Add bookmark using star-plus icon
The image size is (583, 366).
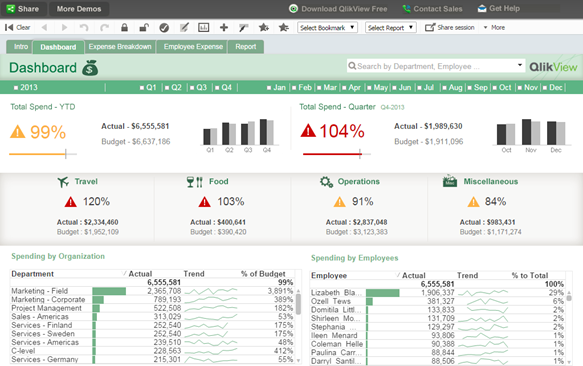click(264, 28)
